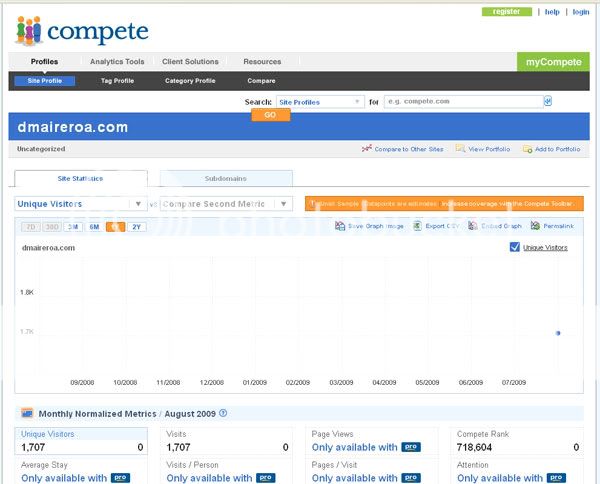600x484 pixels.
Task: Click the Save Graph Image icon
Action: point(340,226)
